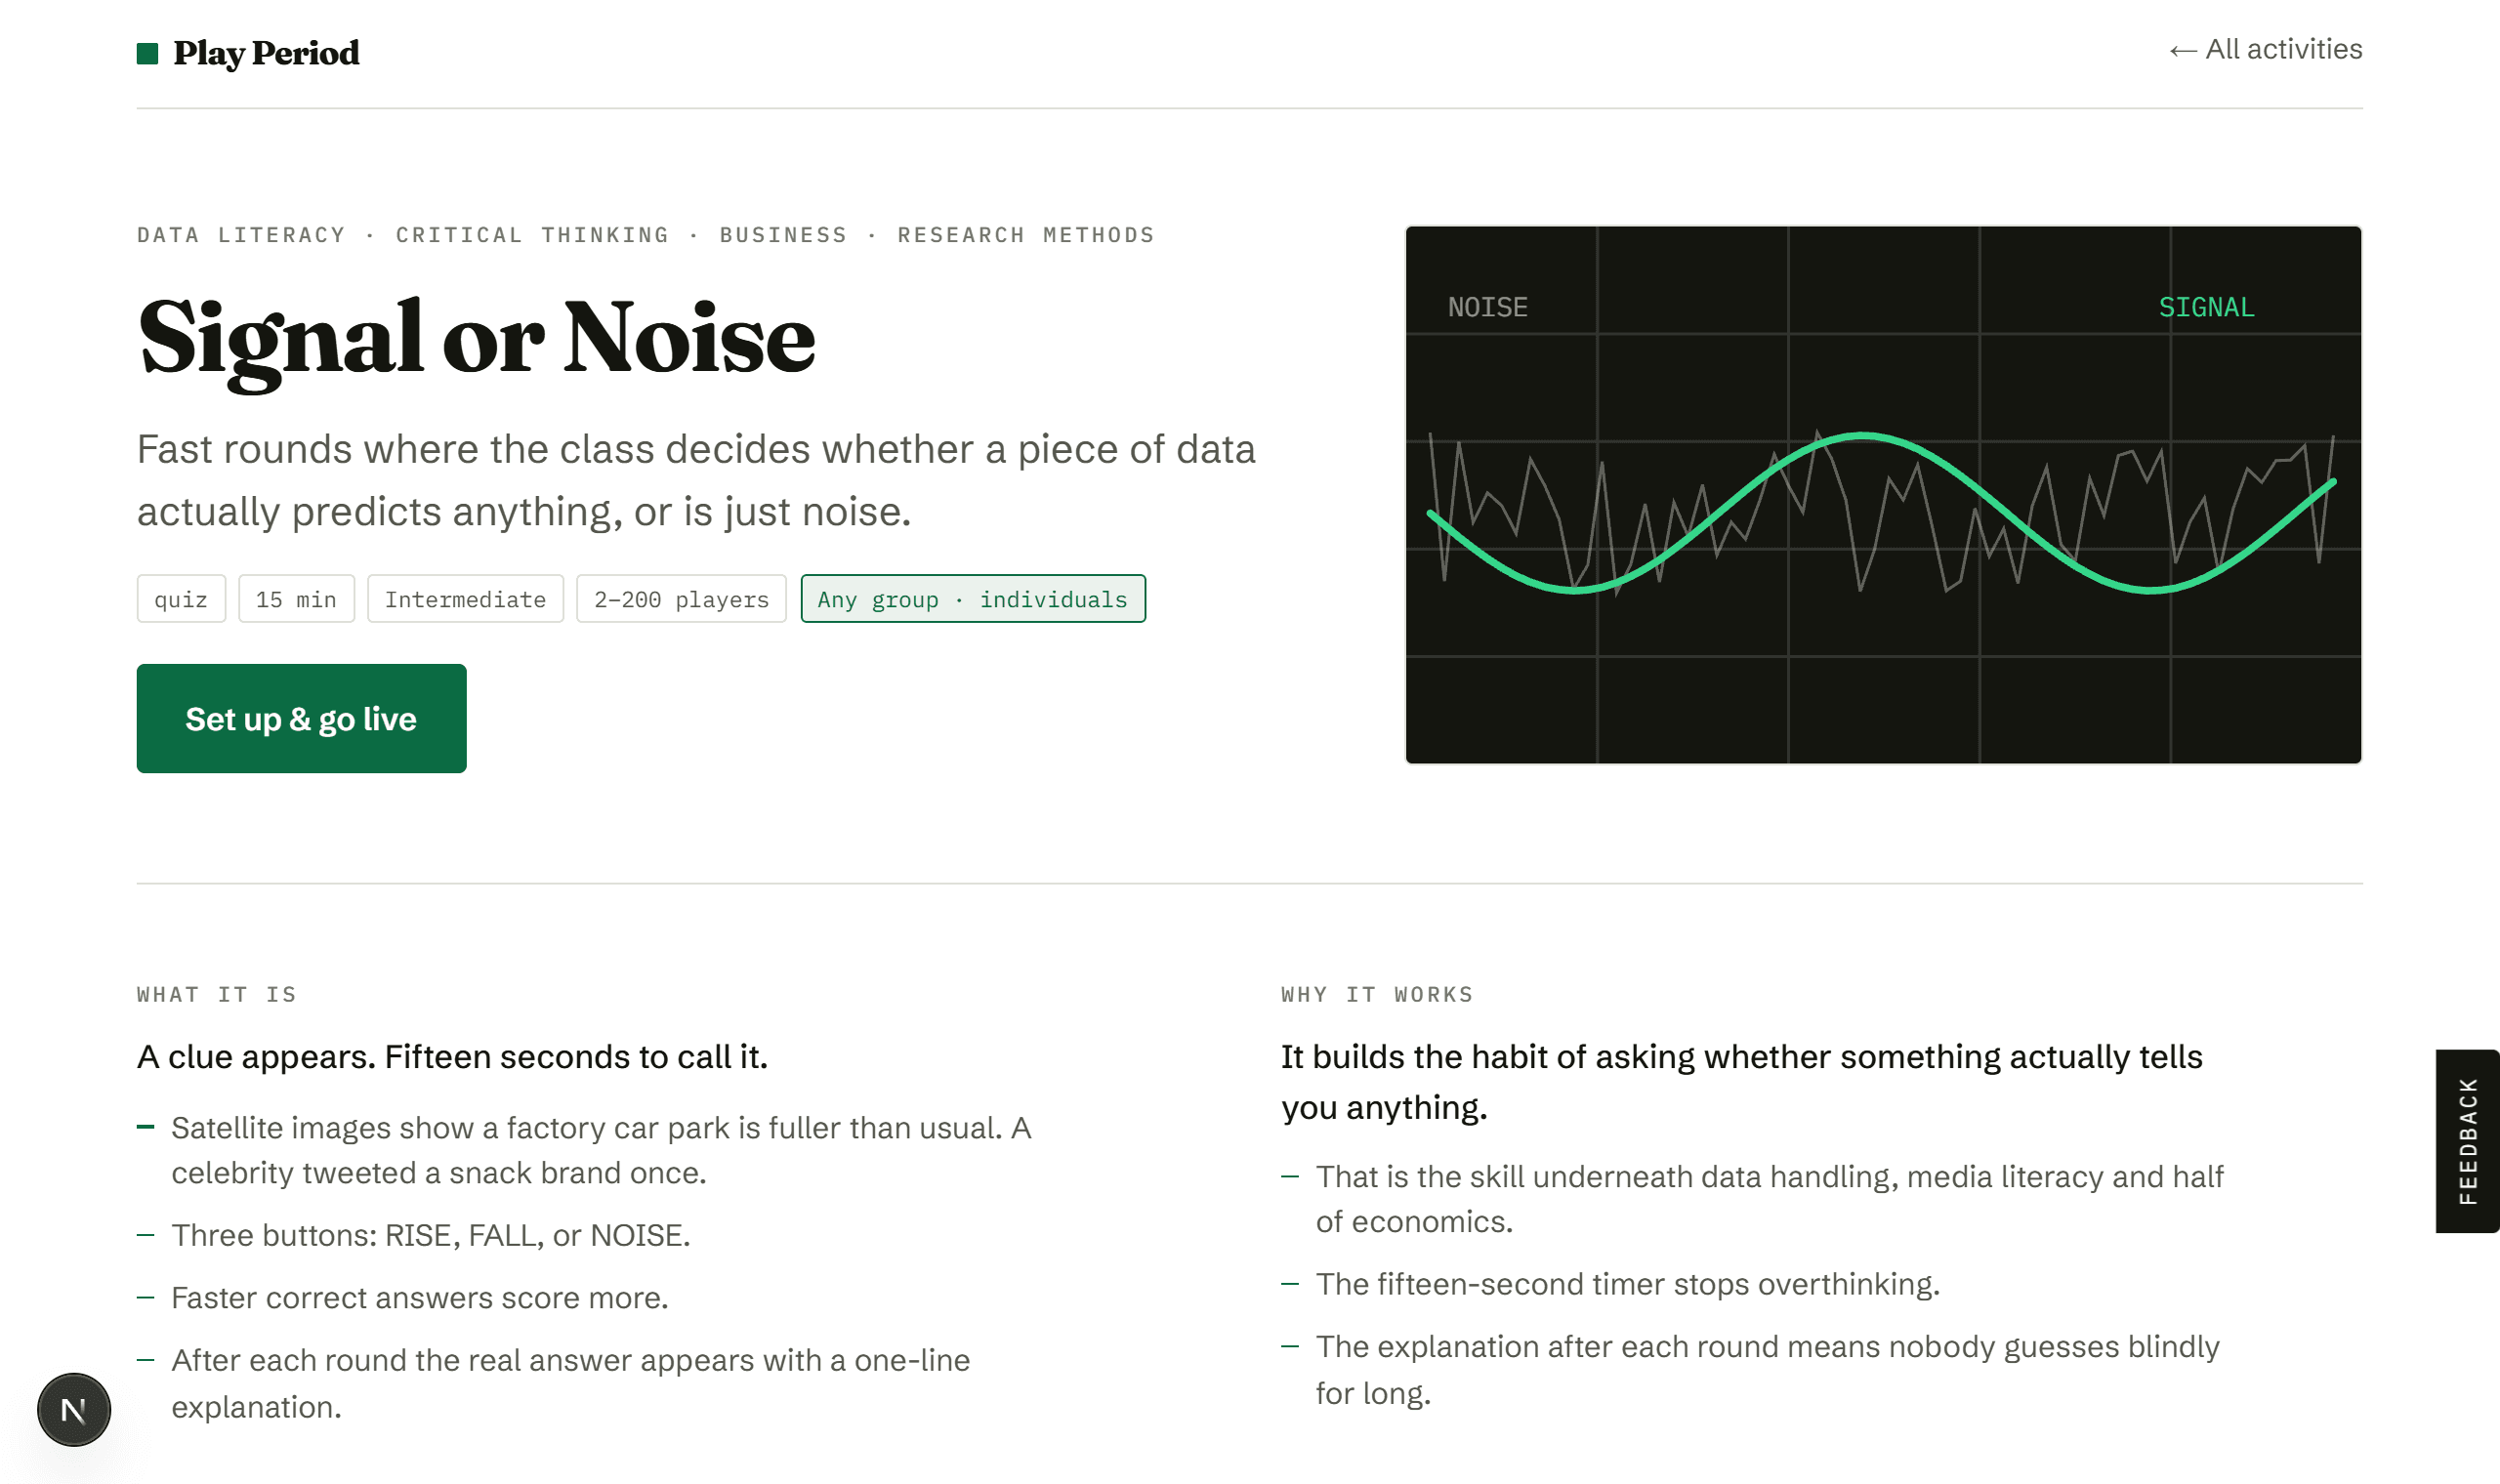Click the Set up & go live button
This screenshot has width=2500, height=1484.
[x=301, y=718]
